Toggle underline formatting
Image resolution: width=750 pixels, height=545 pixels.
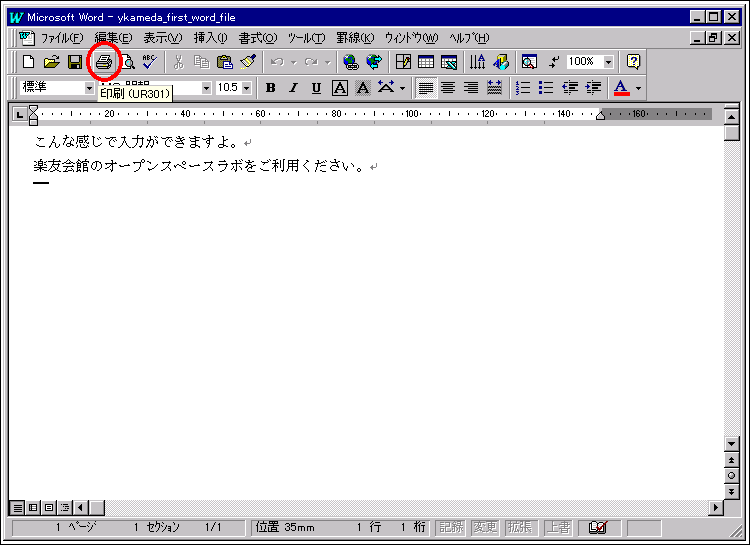pyautogui.click(x=316, y=88)
